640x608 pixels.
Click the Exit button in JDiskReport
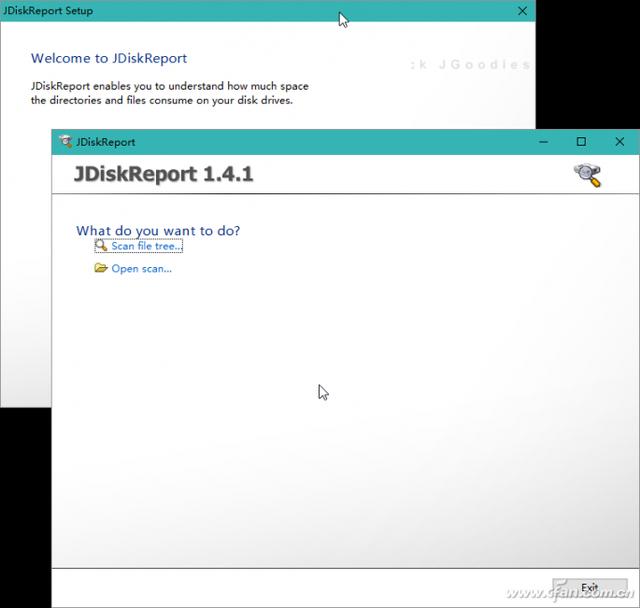pos(589,588)
